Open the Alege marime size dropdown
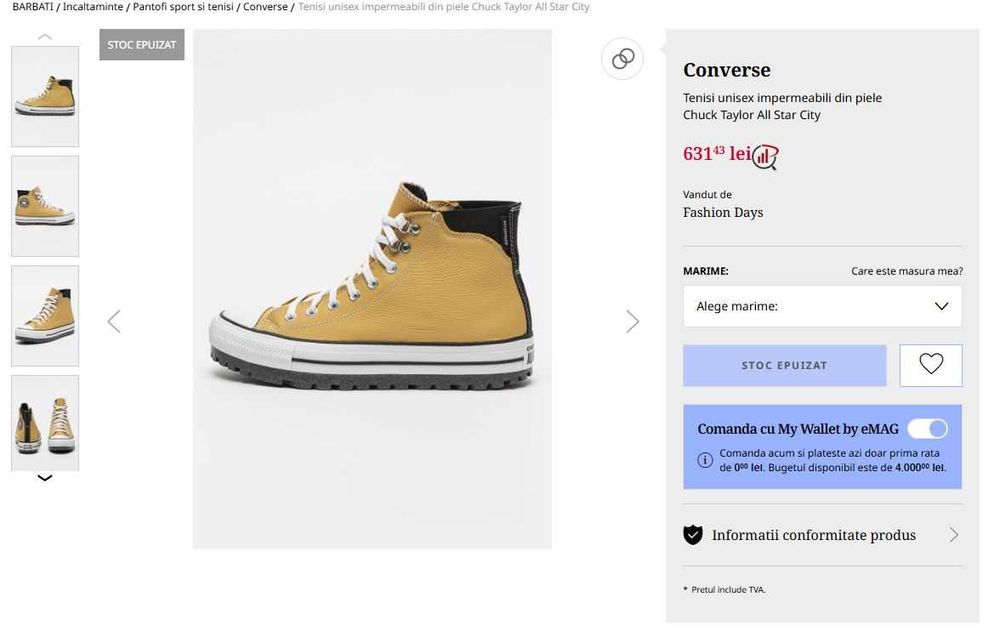Screen dimensions: 1000x631 (x=822, y=306)
